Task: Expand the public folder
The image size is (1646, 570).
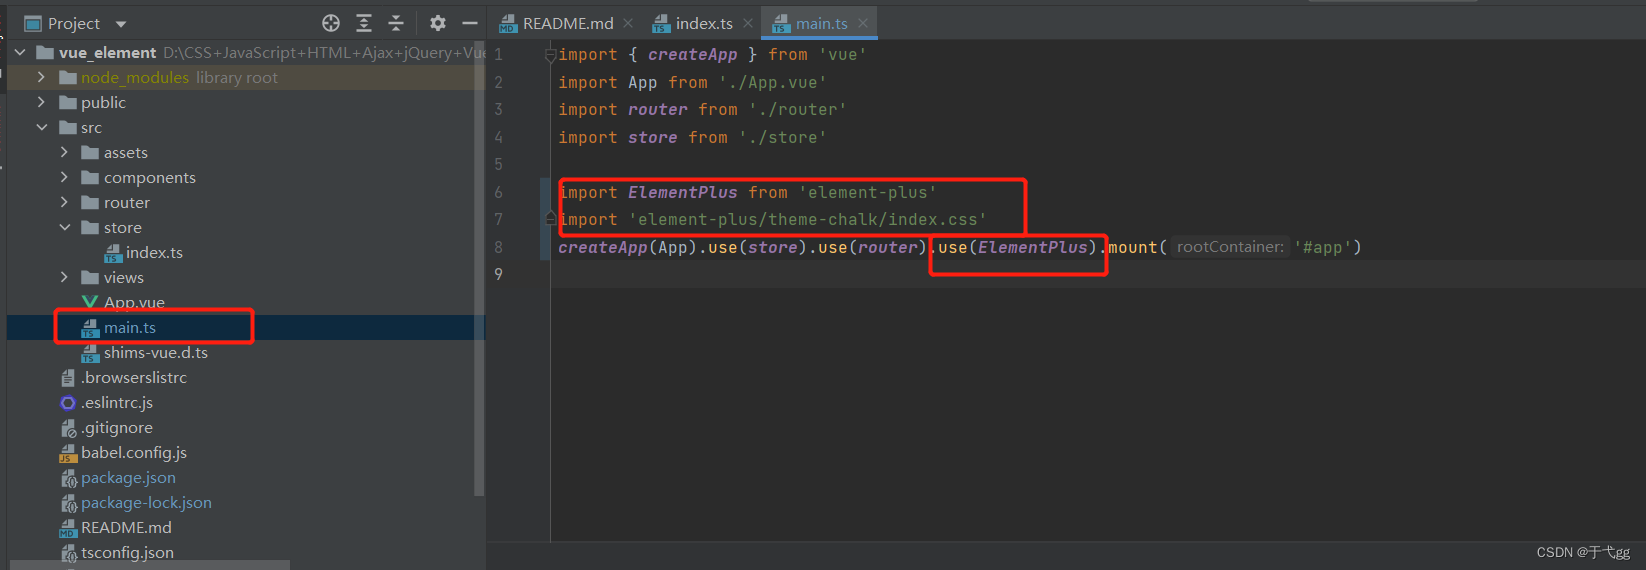Action: pyautogui.click(x=41, y=102)
